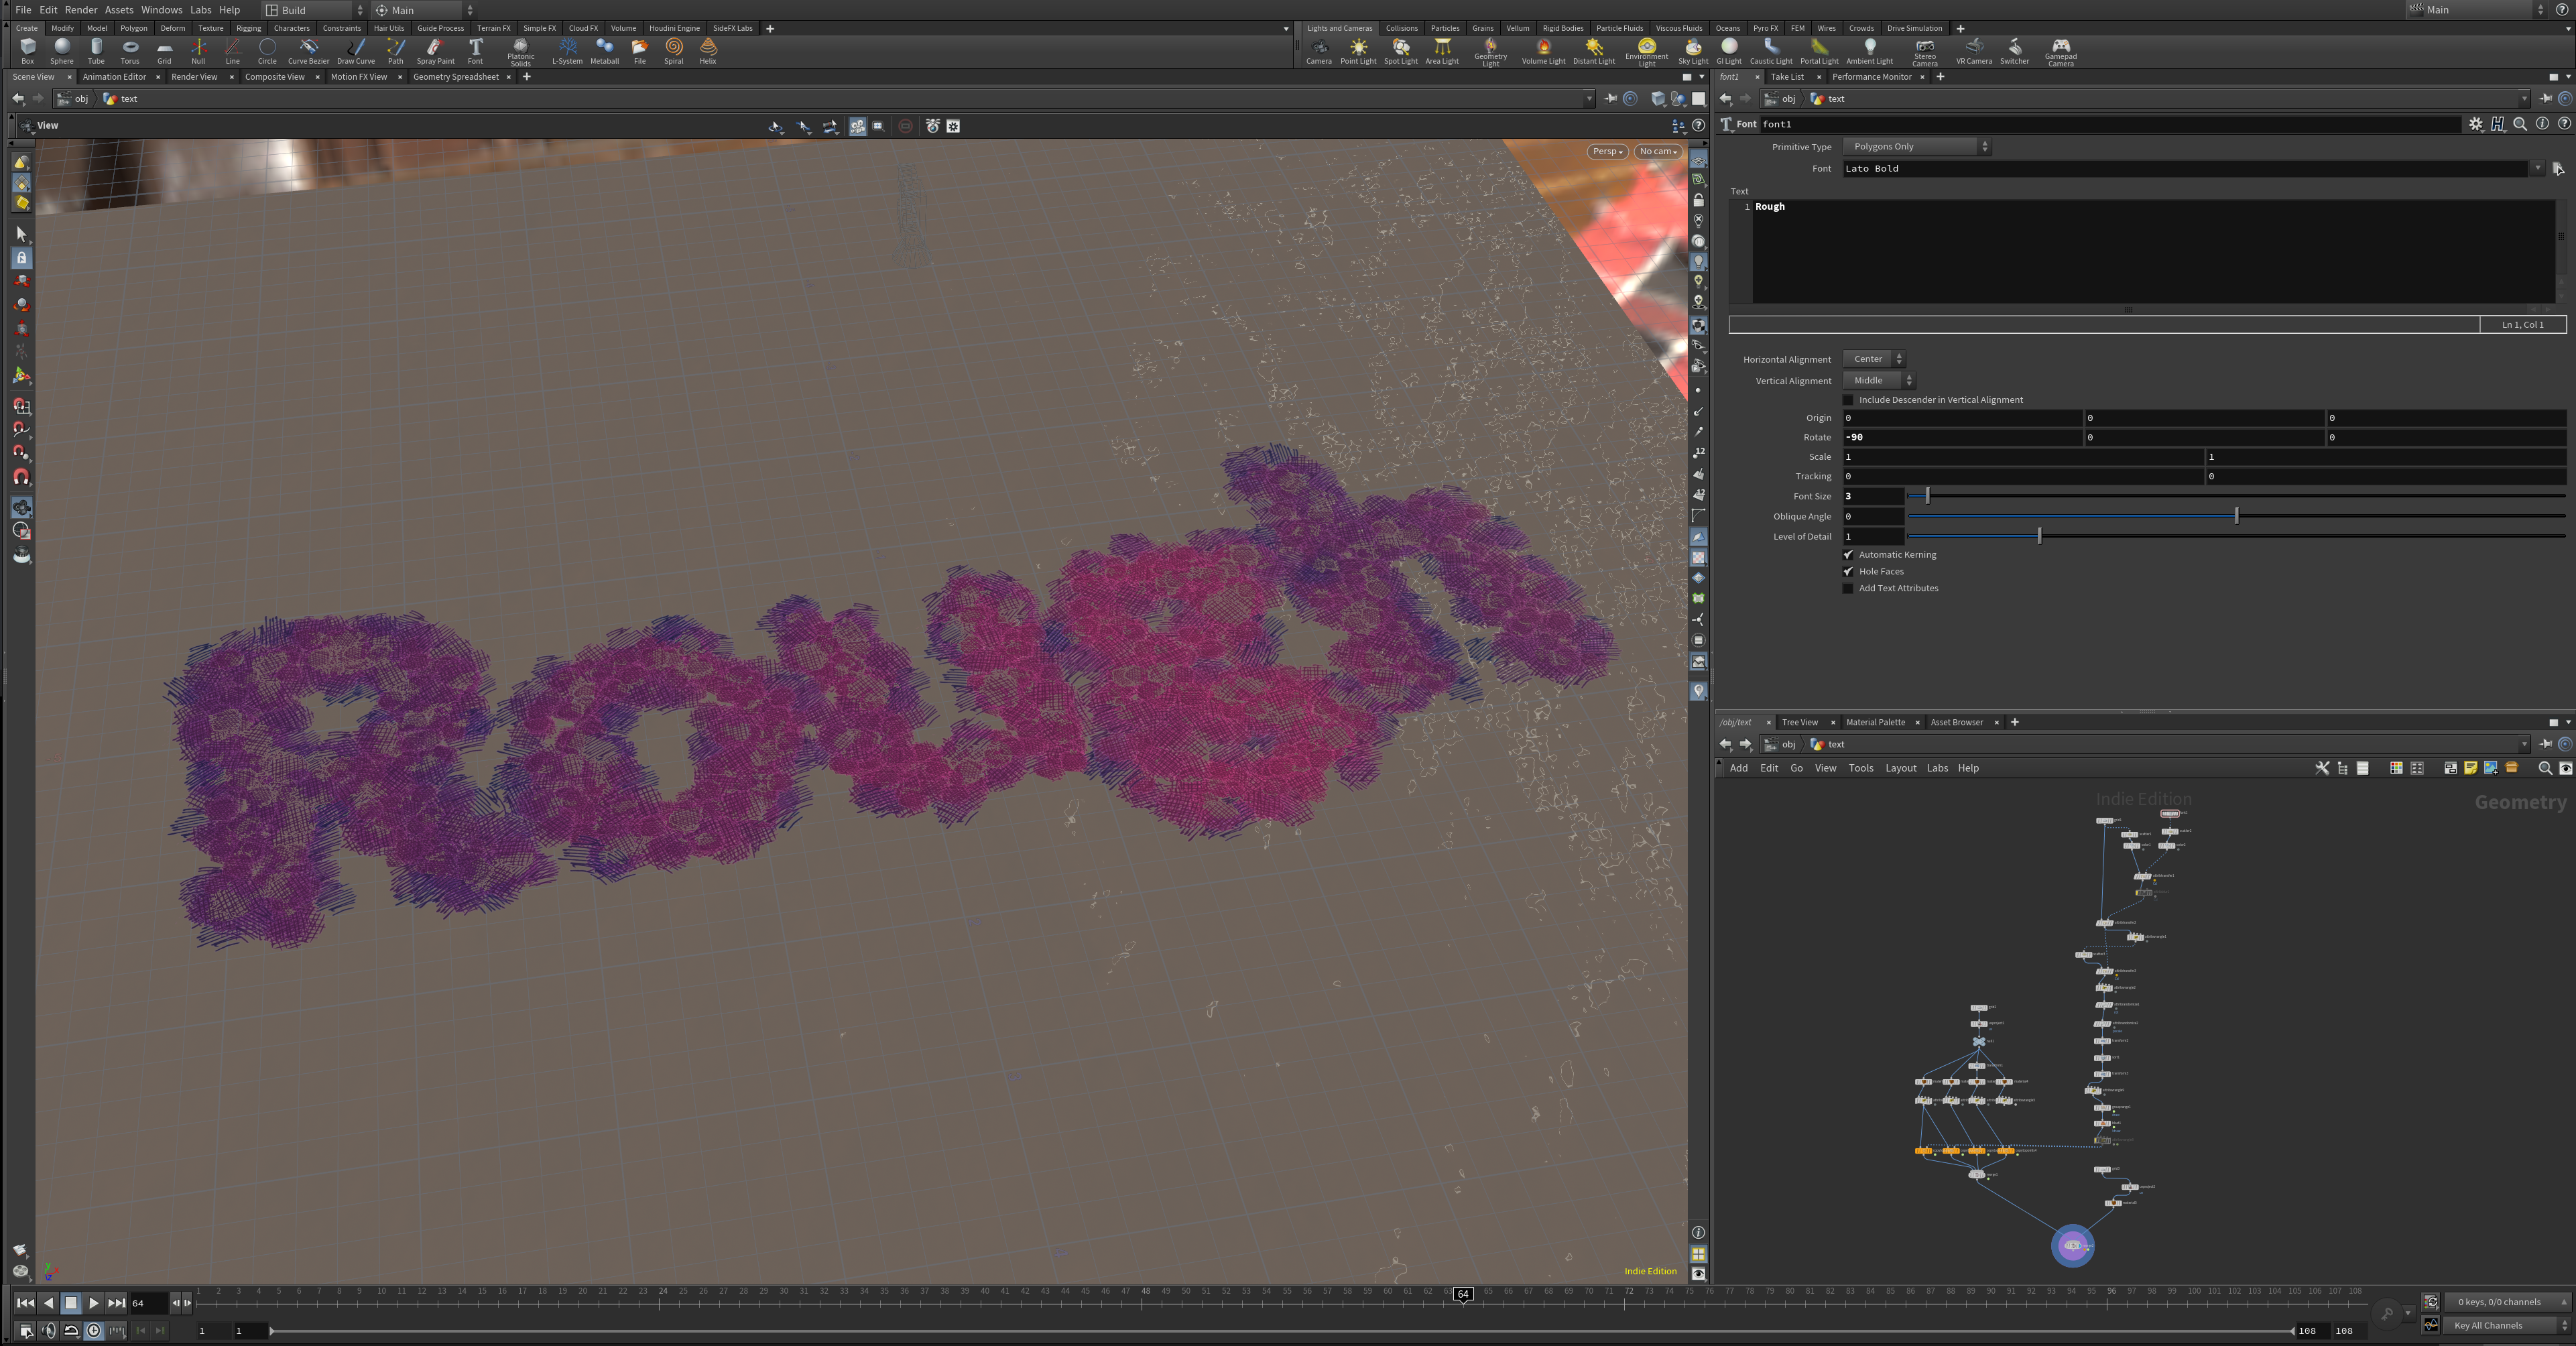
Task: Open the Platonic Solids tool
Action: (x=520, y=52)
